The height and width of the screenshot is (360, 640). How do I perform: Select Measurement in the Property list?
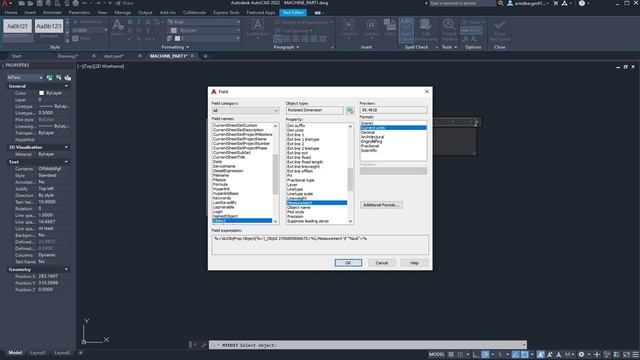point(317,203)
